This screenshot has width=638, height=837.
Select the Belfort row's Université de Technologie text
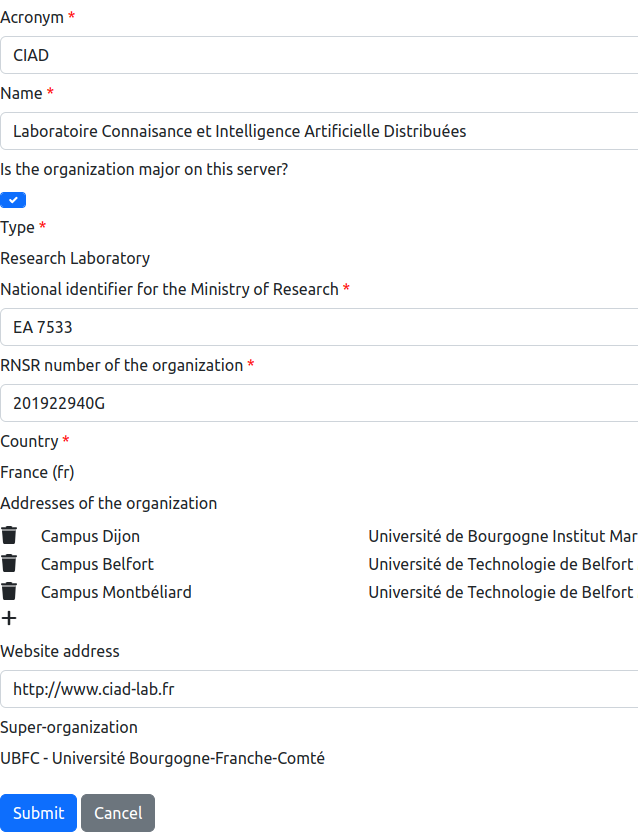pyautogui.click(x=503, y=564)
